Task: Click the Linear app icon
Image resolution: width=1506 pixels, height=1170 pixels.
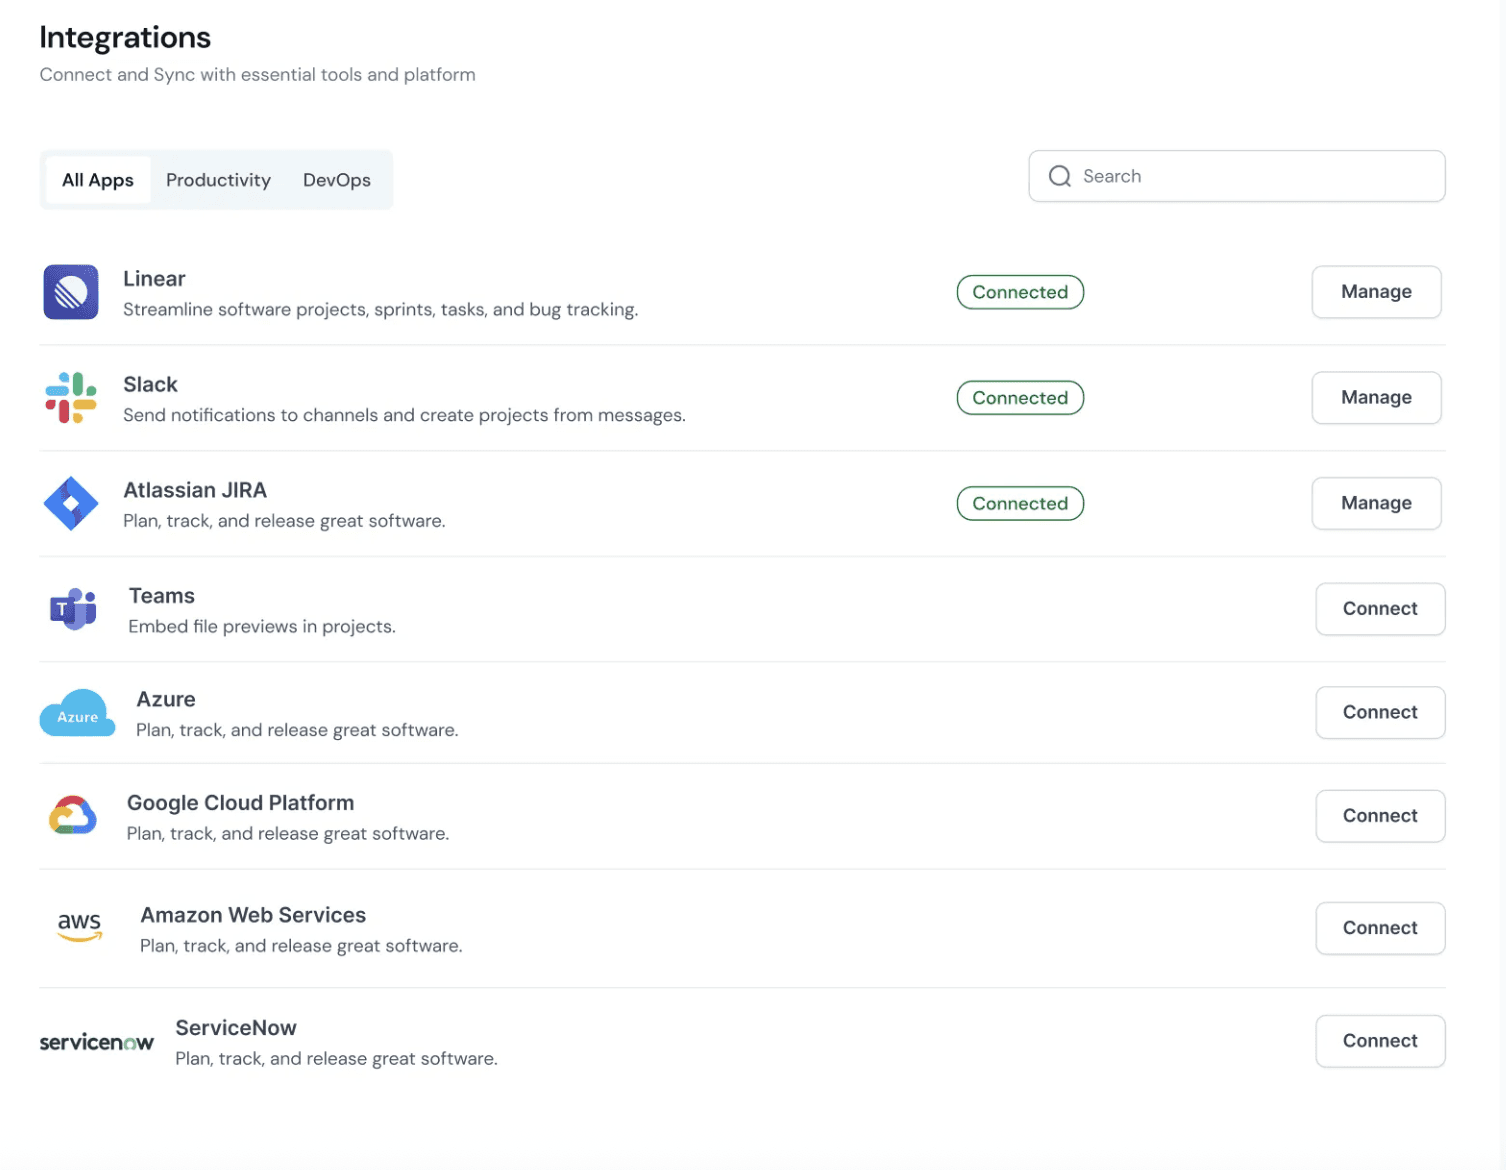Action: (x=71, y=292)
